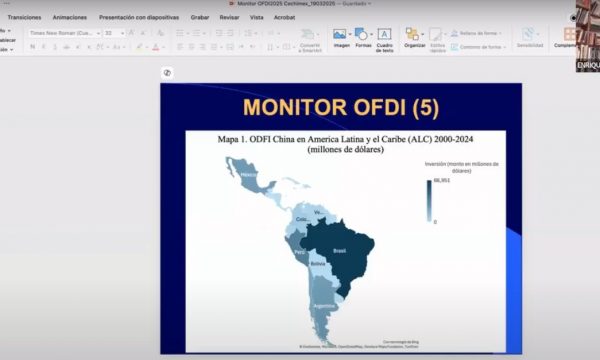The width and height of the screenshot is (600, 360).
Task: Switch to the Transiciones tab
Action: coord(24,18)
